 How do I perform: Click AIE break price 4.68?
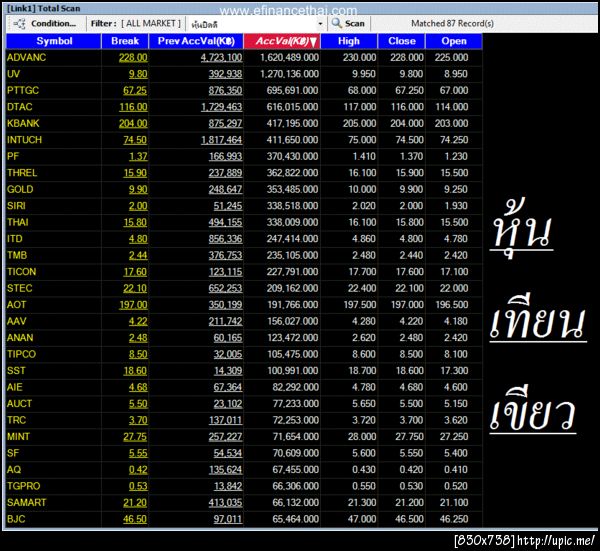[x=138, y=386]
